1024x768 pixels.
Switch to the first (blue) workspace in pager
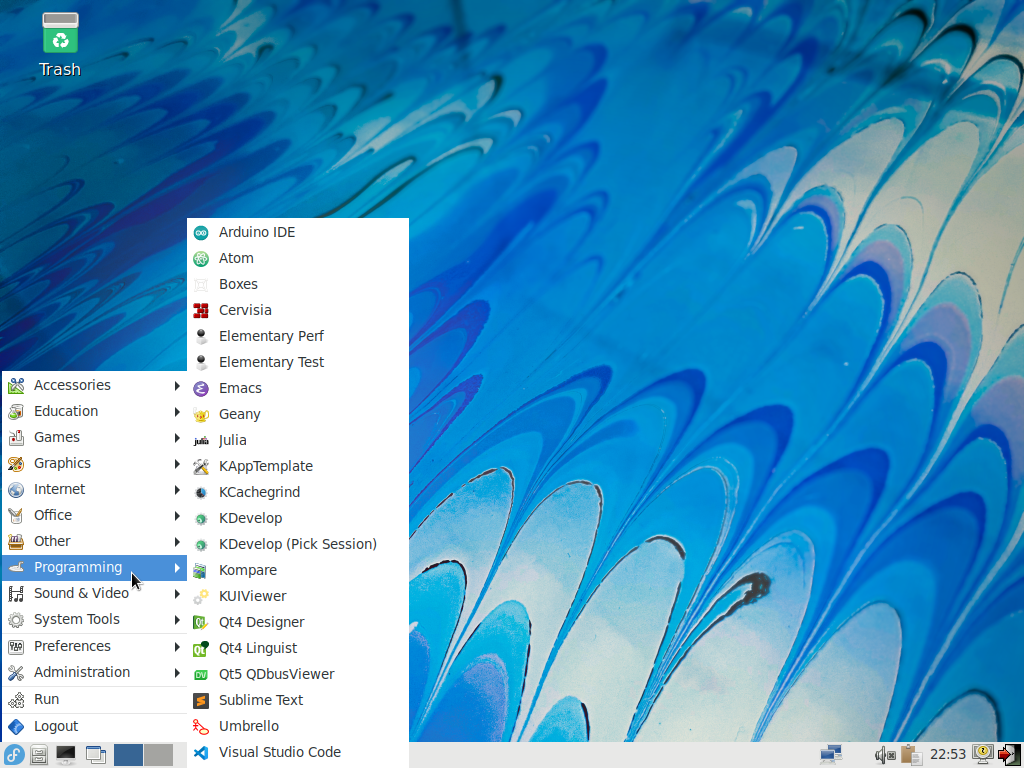tap(129, 755)
